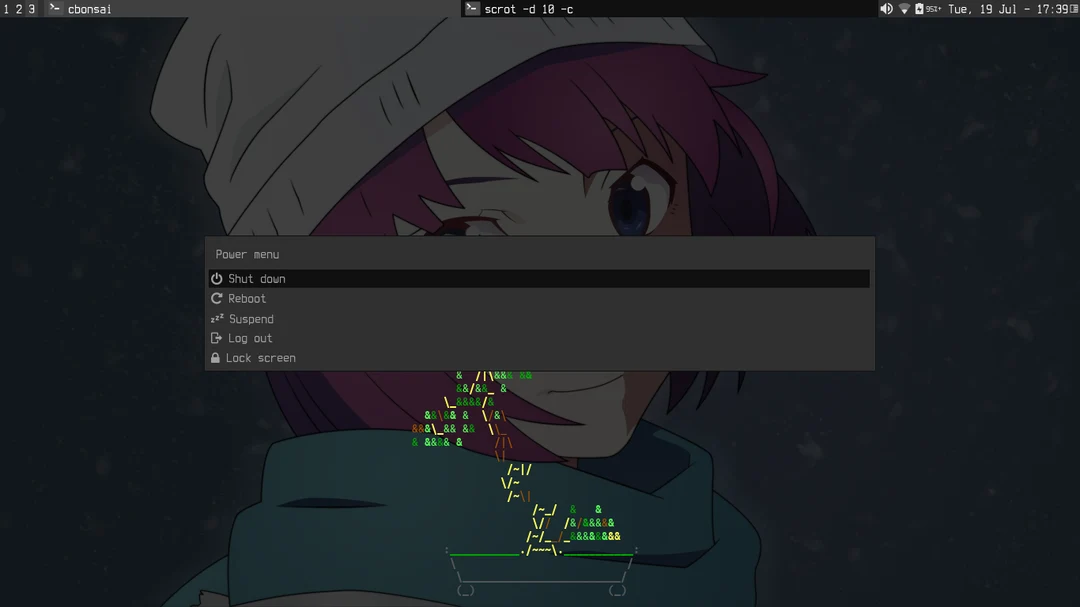Viewport: 1080px width, 607px height.
Task: Mute audio using the speaker icon
Action: tap(886, 8)
